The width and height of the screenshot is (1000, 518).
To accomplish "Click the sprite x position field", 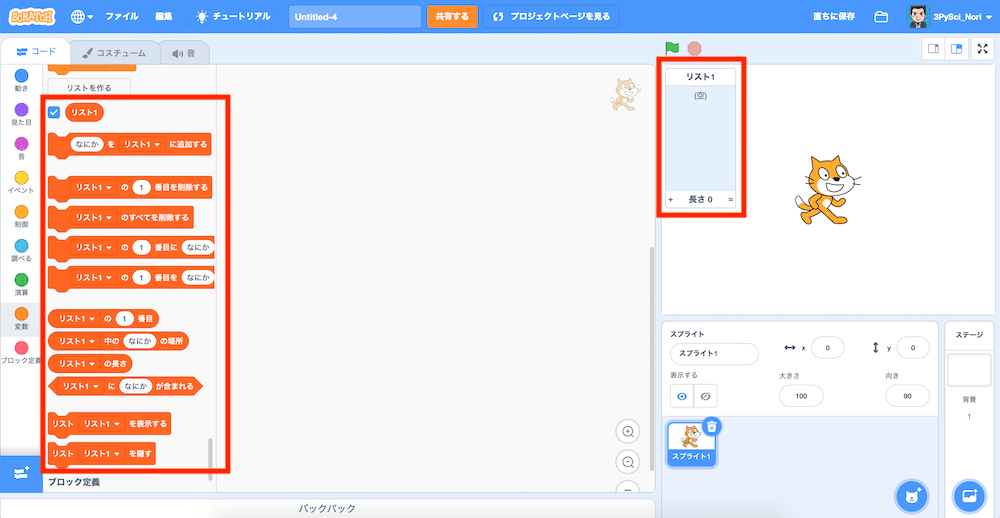I will (827, 348).
